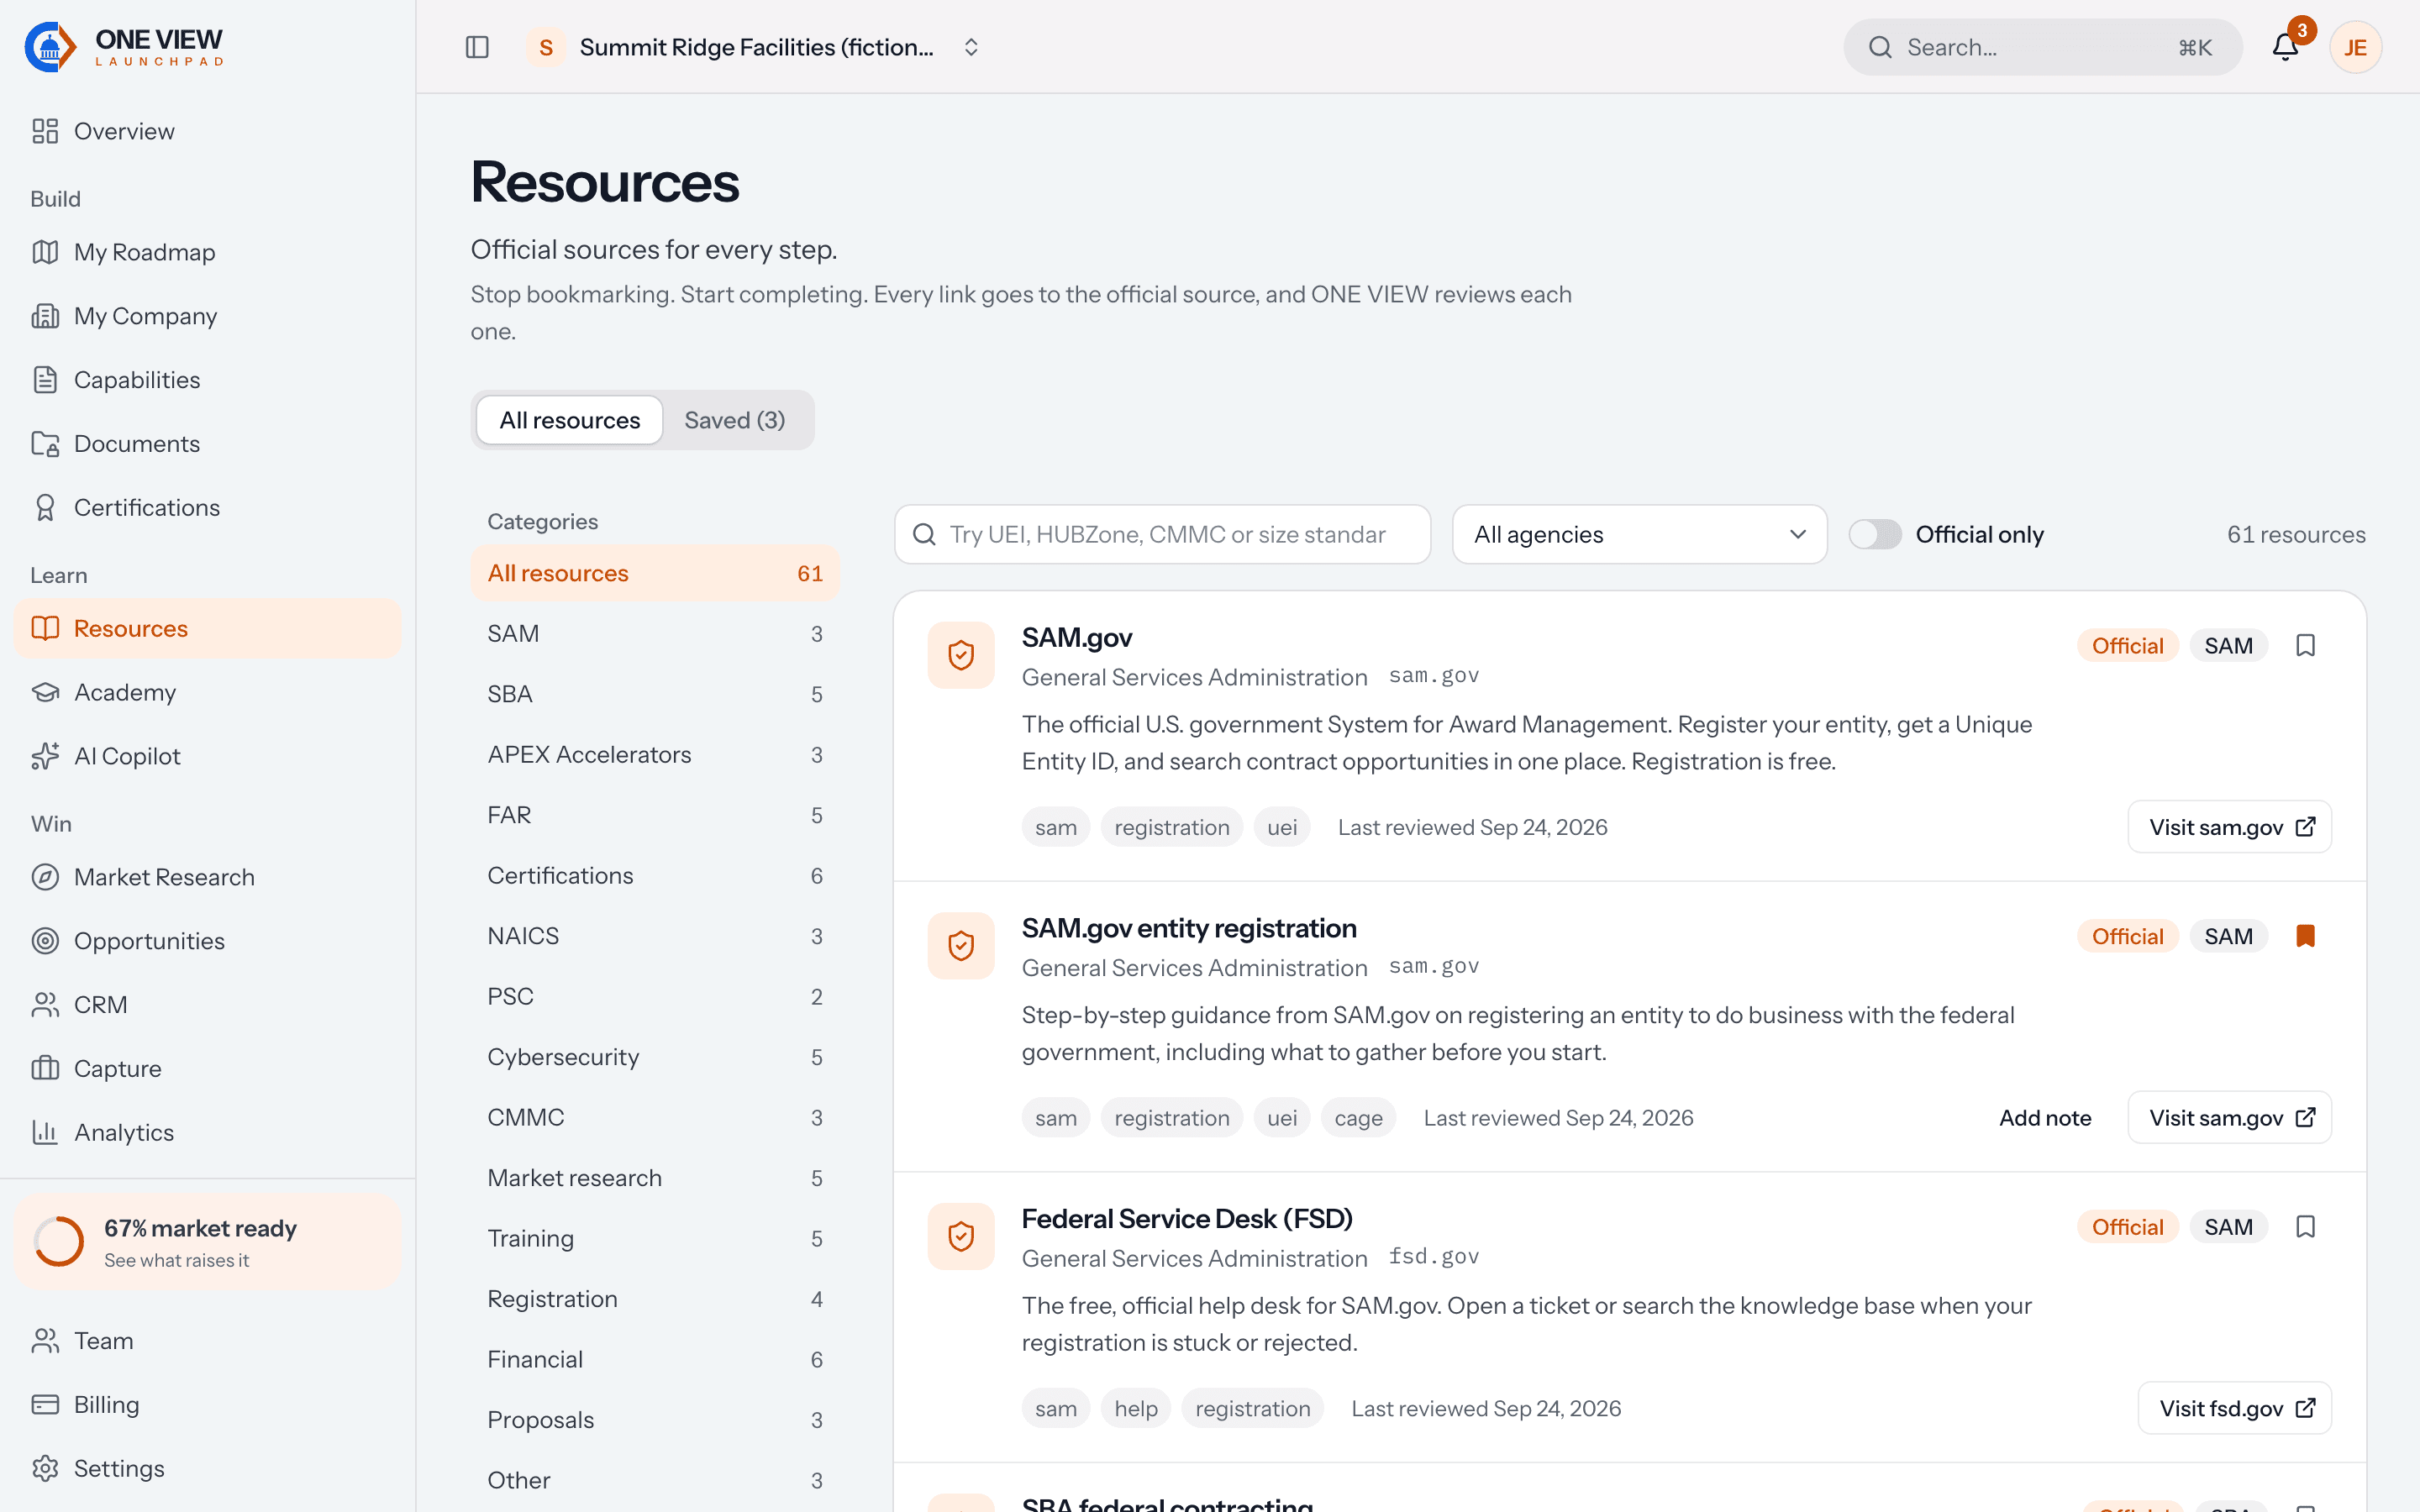
Task: Click the Team users icon
Action: click(x=45, y=1341)
